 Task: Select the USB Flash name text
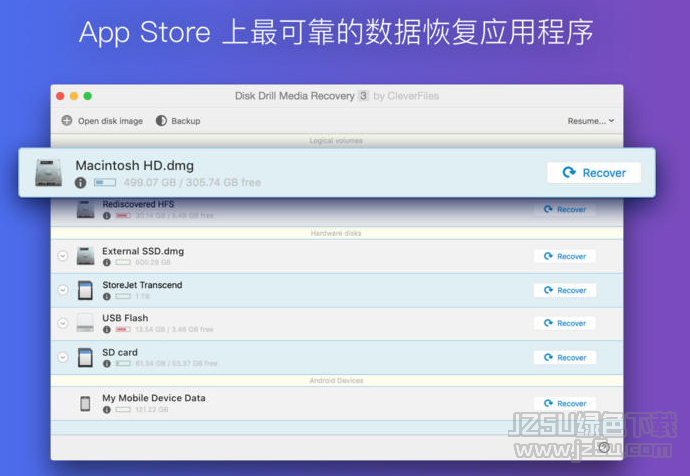(x=125, y=318)
